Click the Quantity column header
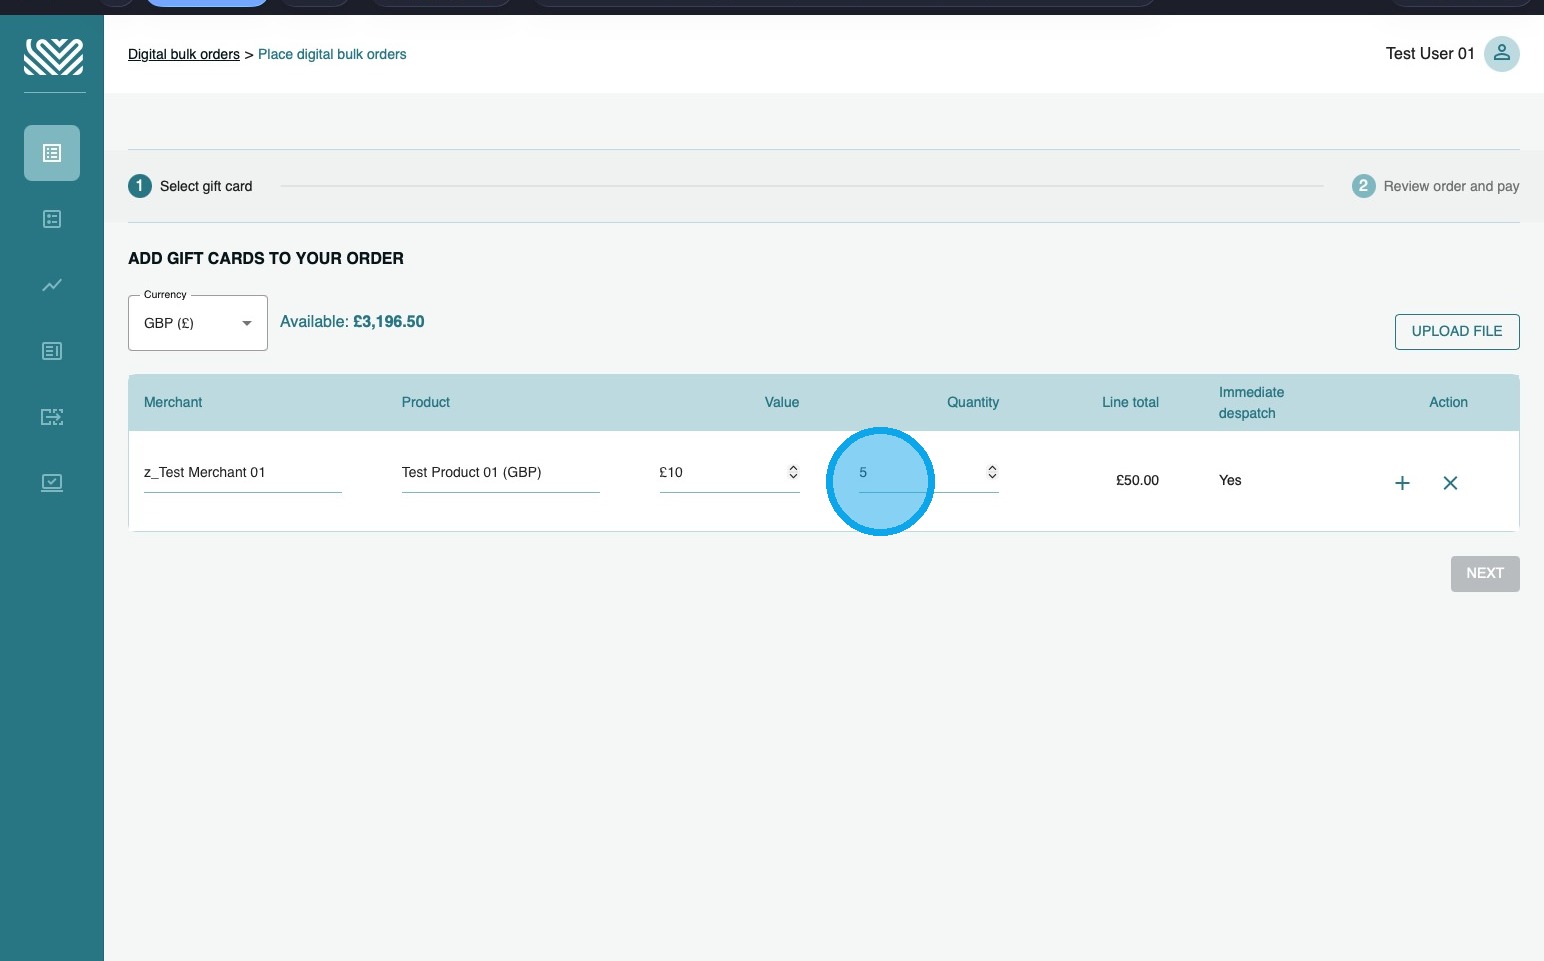 click(x=973, y=402)
